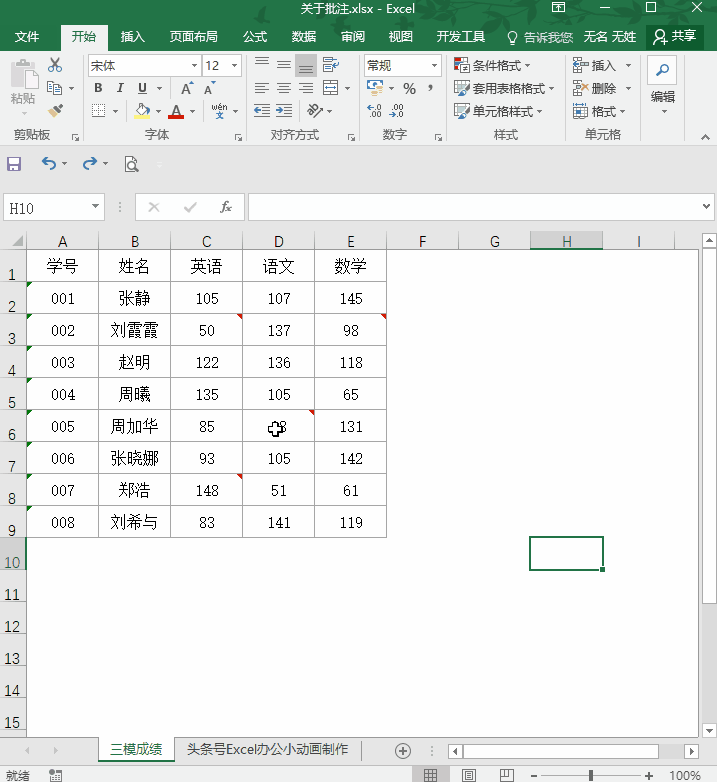The image size is (717, 782).
Task: Open the number format dropdown 常规
Action: click(434, 65)
